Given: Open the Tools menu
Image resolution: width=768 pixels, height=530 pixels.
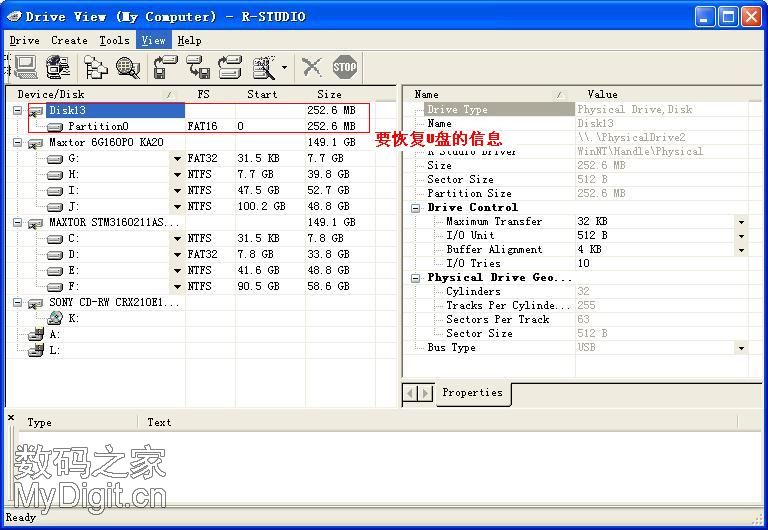Looking at the screenshot, I should point(115,41).
